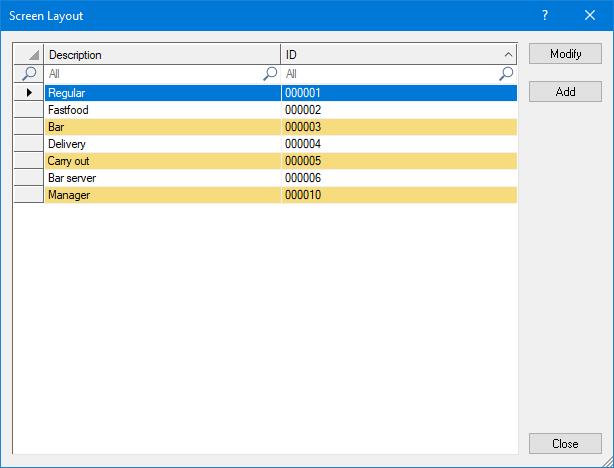Select the Carry out row
Image resolution: width=614 pixels, height=468 pixels.
click(162, 161)
